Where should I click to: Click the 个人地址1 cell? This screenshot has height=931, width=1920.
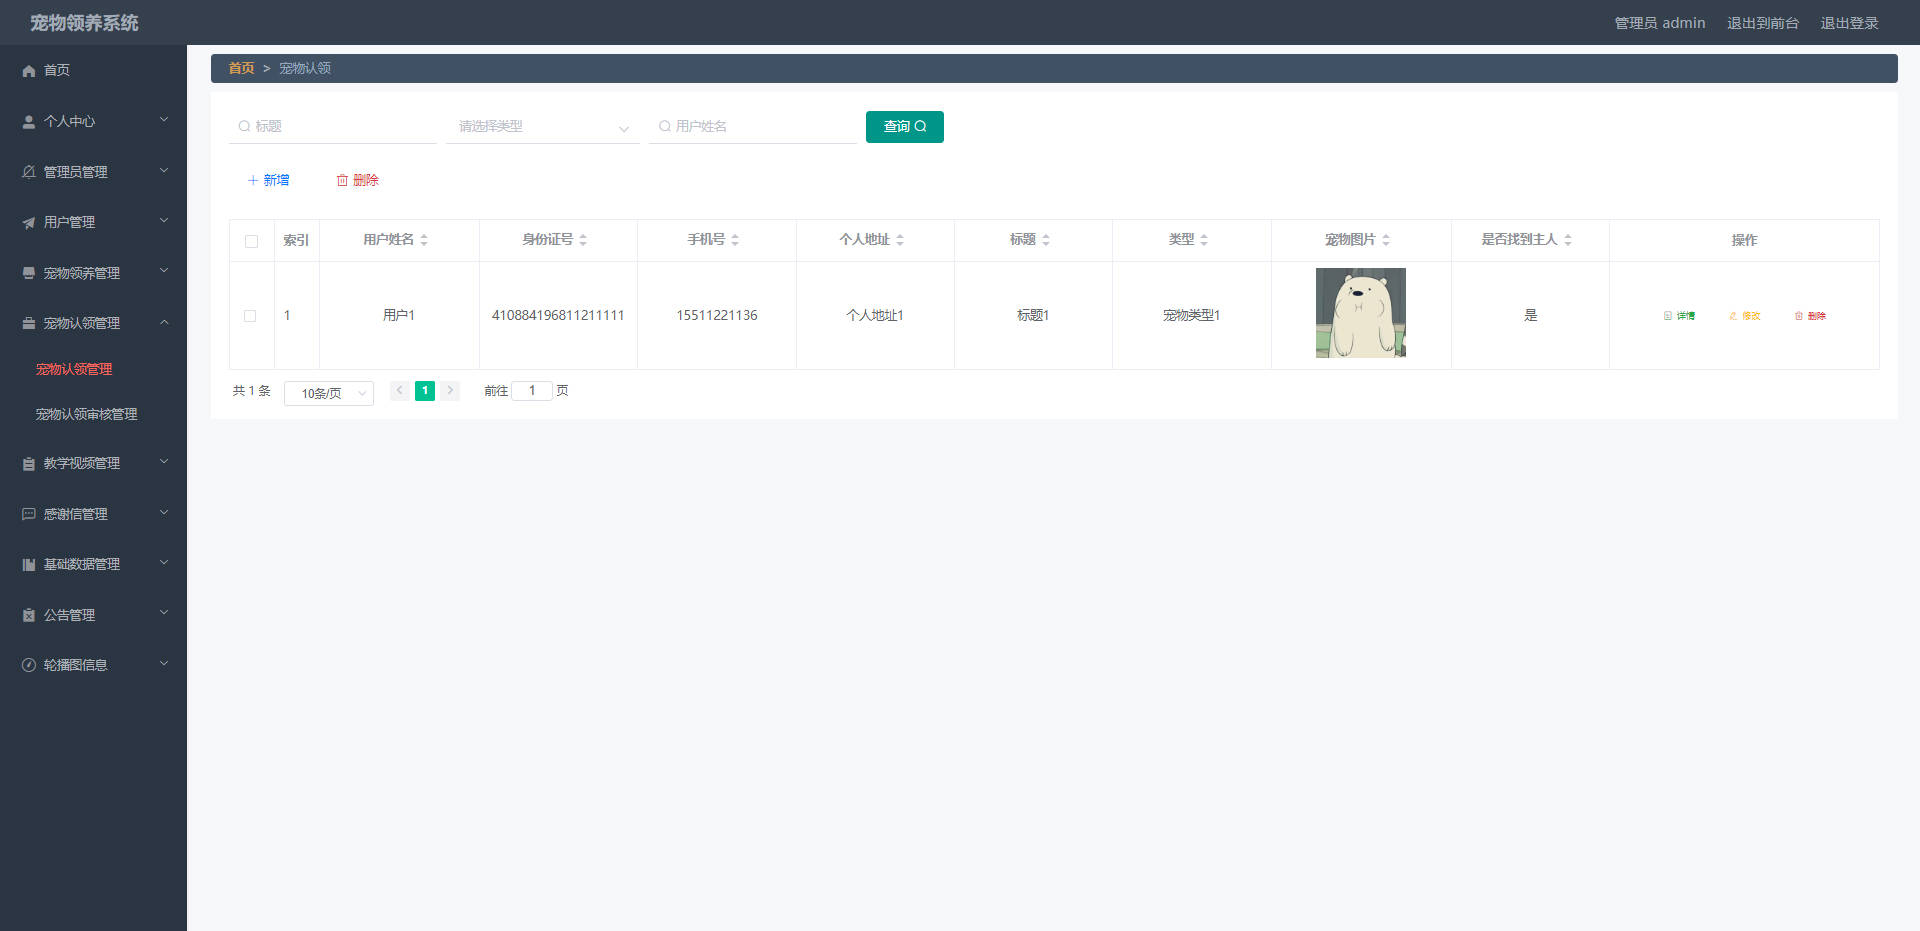tap(875, 315)
